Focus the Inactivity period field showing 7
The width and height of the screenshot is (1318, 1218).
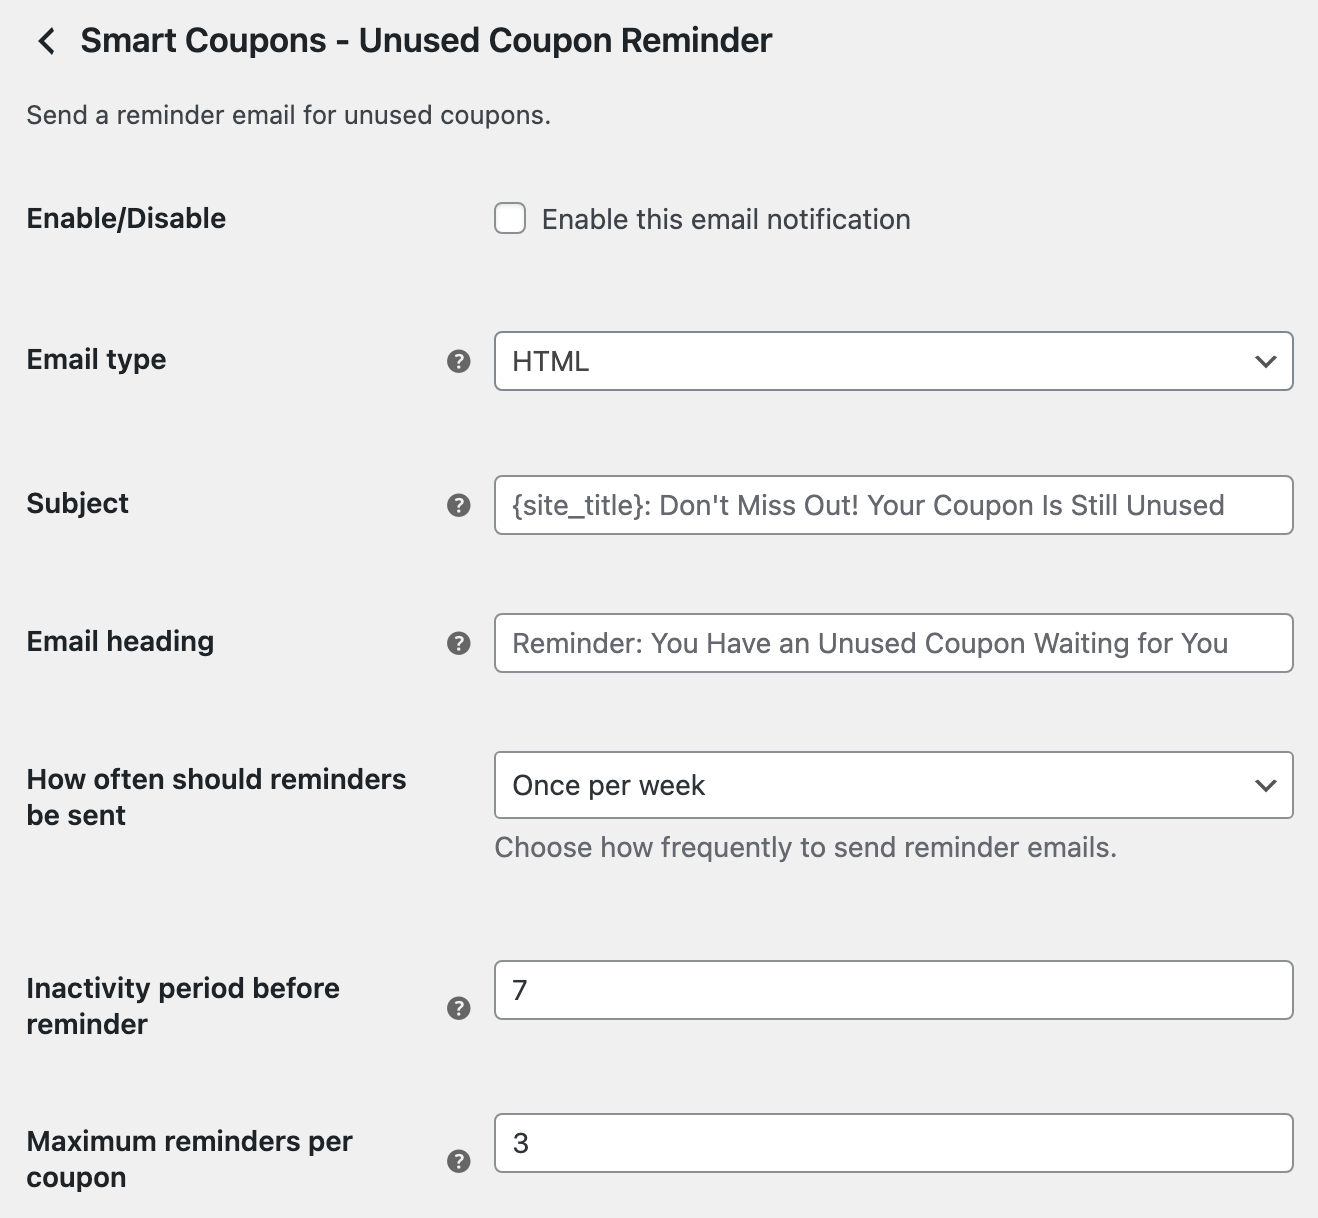pyautogui.click(x=893, y=990)
